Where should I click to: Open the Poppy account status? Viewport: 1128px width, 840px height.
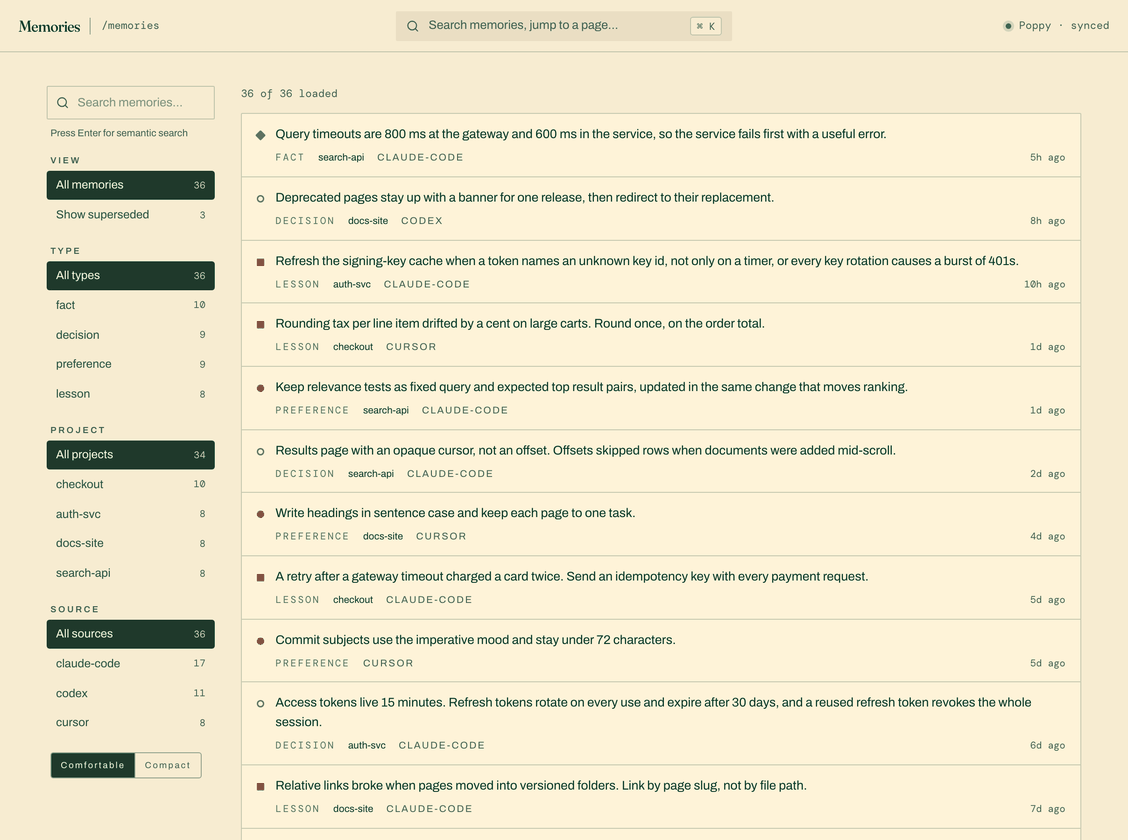(1056, 26)
